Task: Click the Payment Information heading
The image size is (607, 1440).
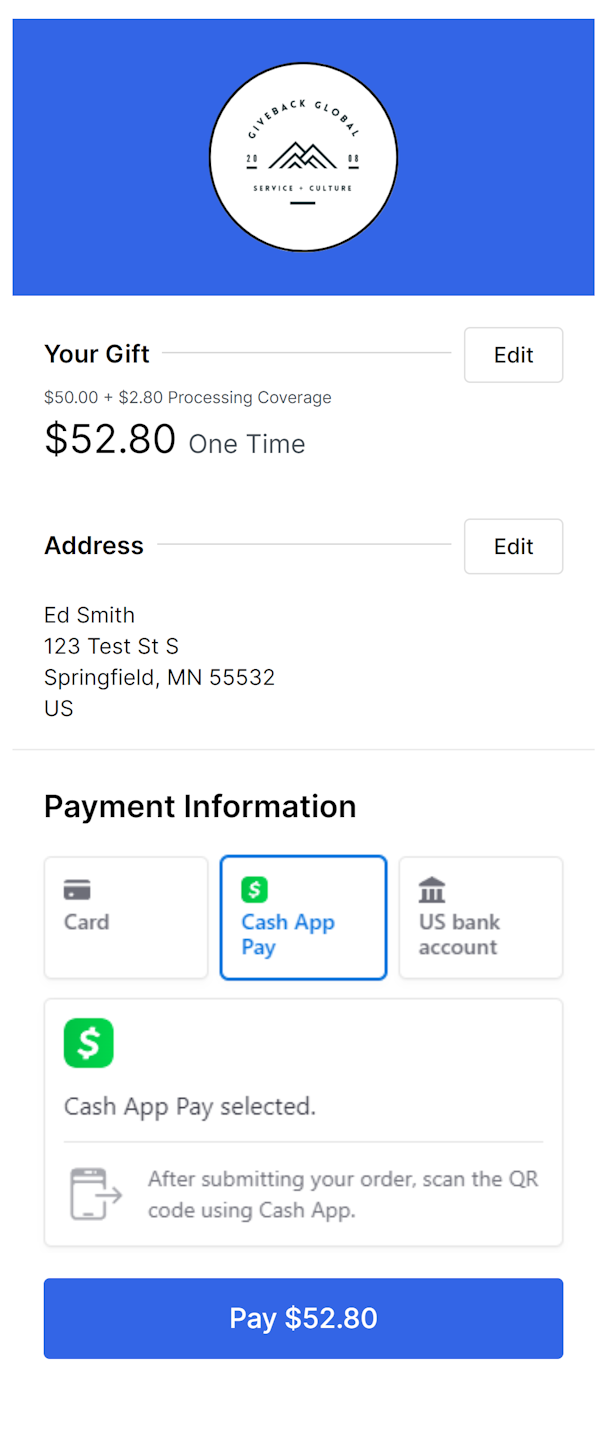Action: click(x=199, y=806)
